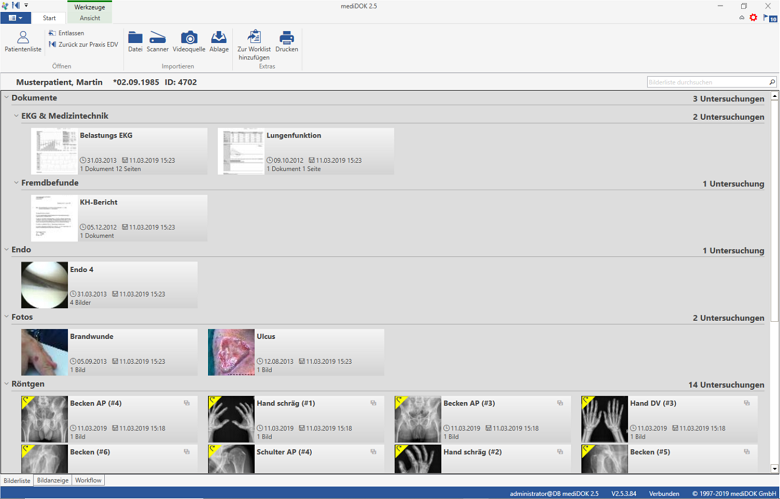Open the Workflow bottom tab

[x=88, y=480]
